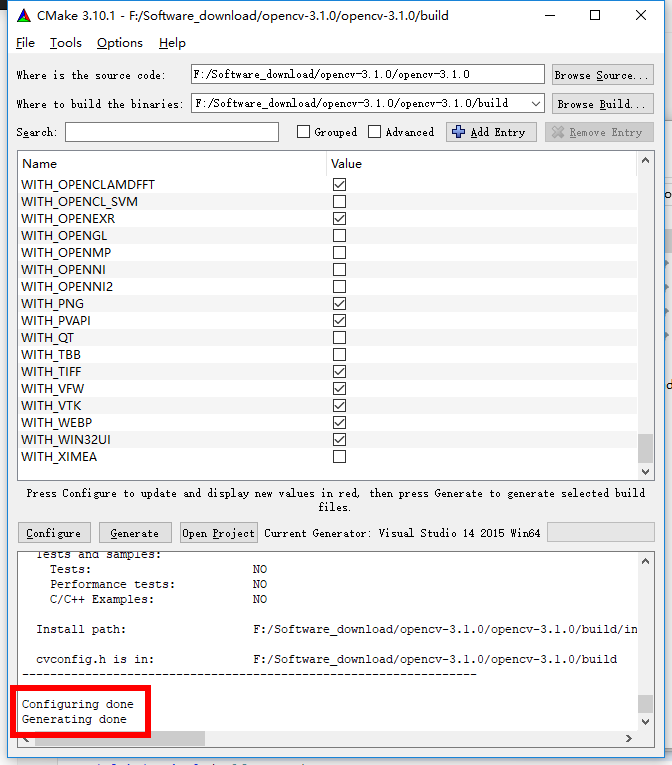This screenshot has width=672, height=765.
Task: Click the Search input field
Action: (172, 132)
